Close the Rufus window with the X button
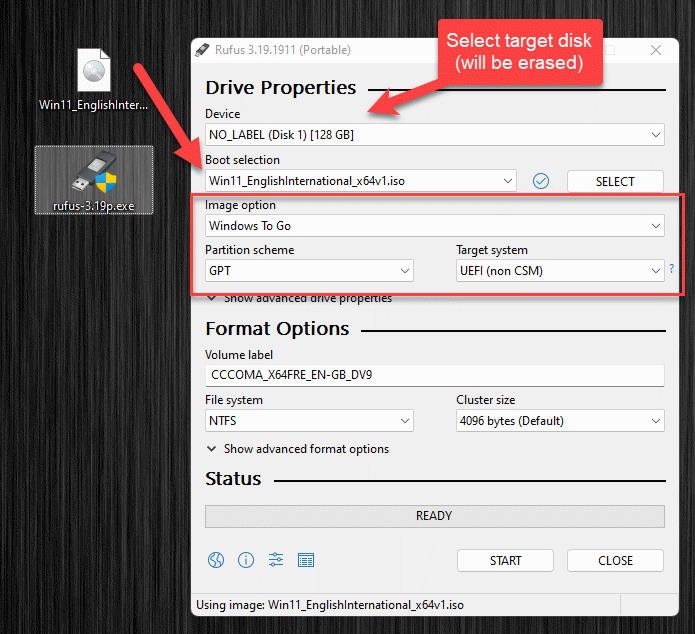695x634 pixels. coord(656,50)
